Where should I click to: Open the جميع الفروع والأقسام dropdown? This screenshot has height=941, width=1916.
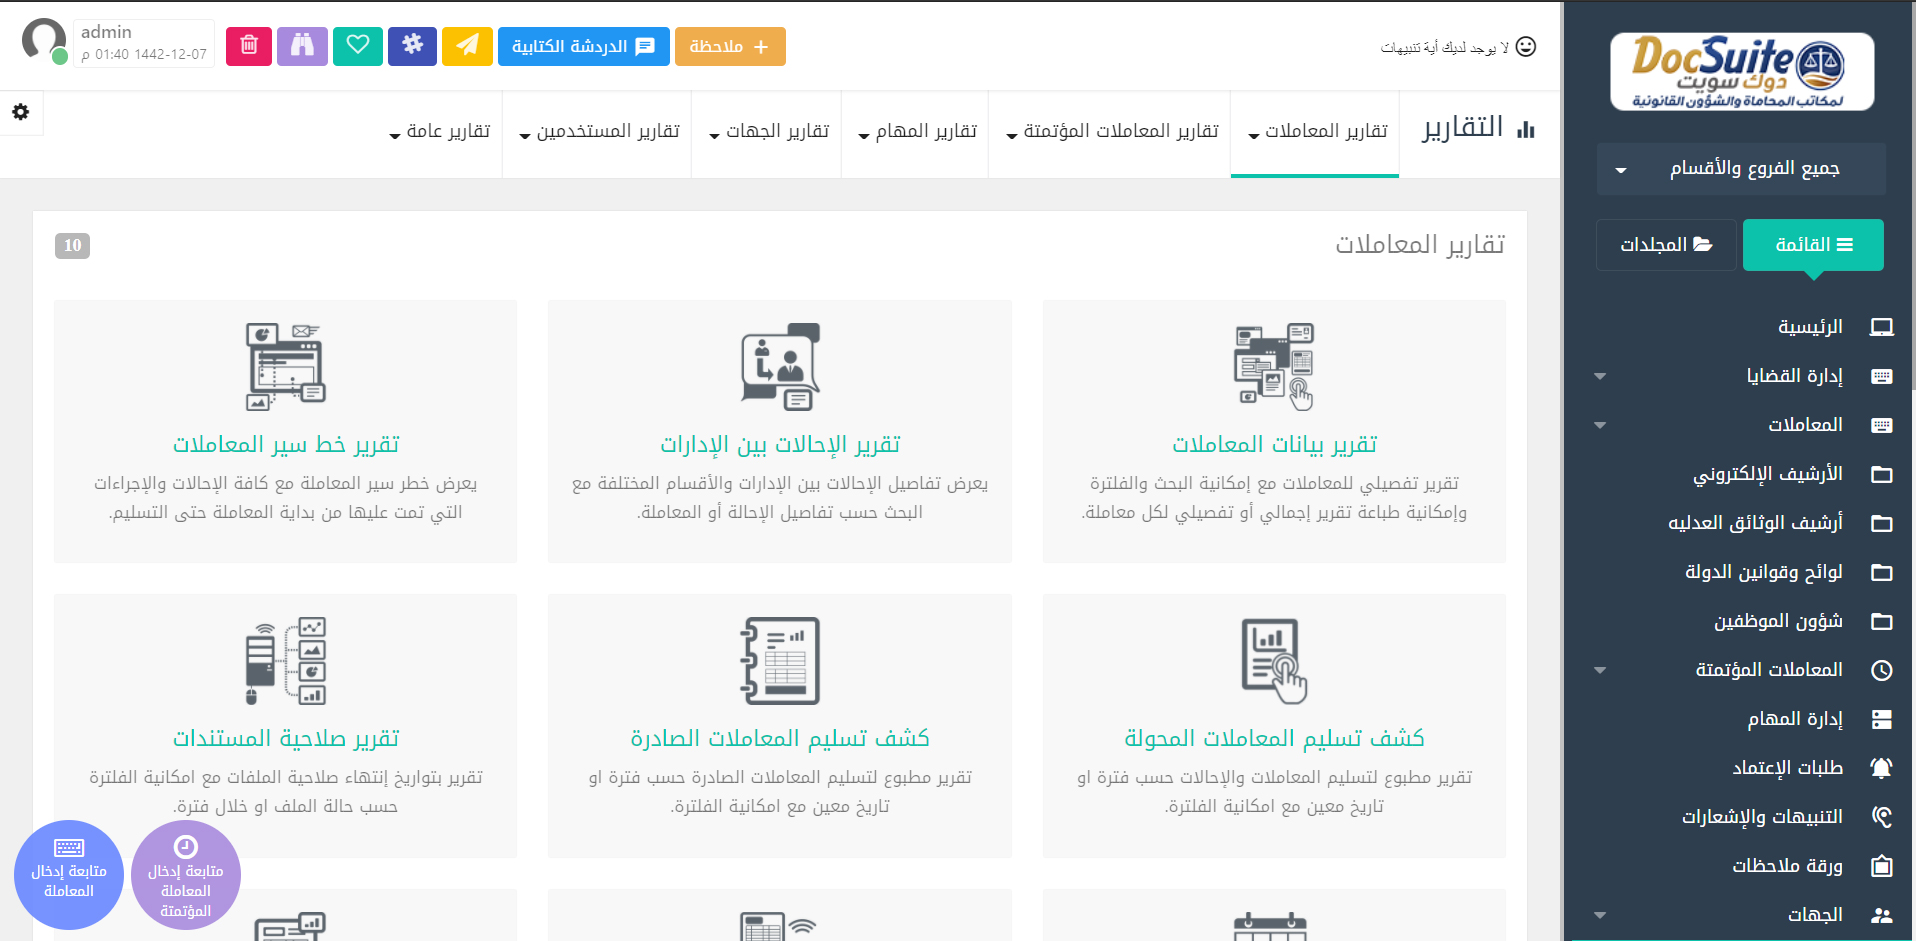1741,169
